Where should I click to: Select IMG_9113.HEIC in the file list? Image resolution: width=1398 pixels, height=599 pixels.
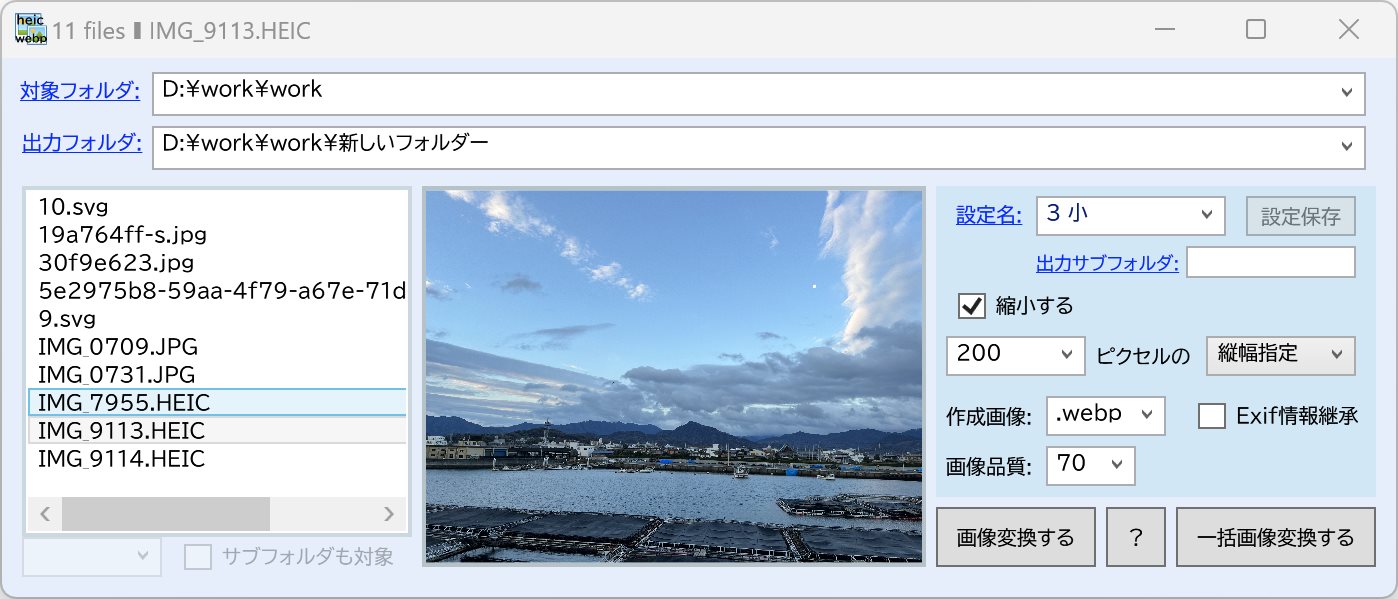click(x=217, y=431)
